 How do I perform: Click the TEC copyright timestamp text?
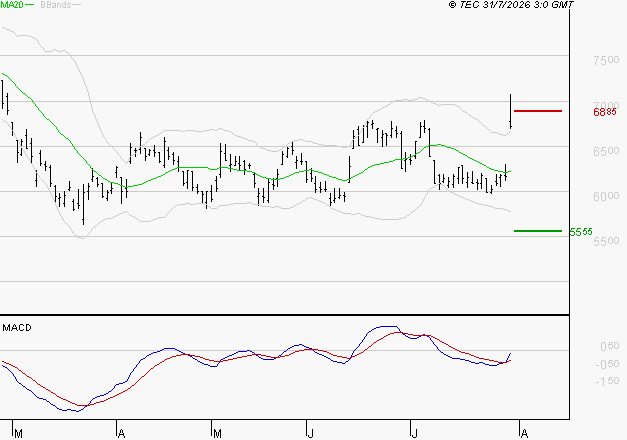[511, 5]
